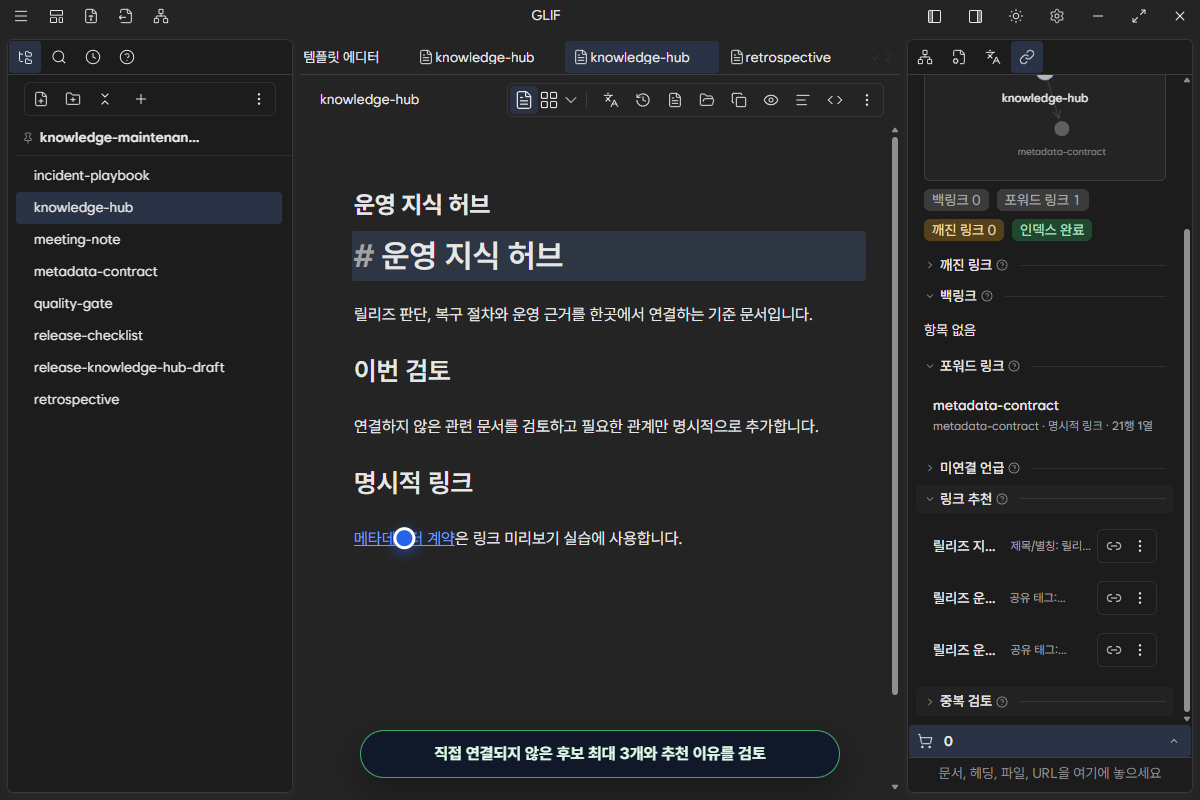Open the recent history clock icon
The width and height of the screenshot is (1200, 800).
(x=93, y=57)
